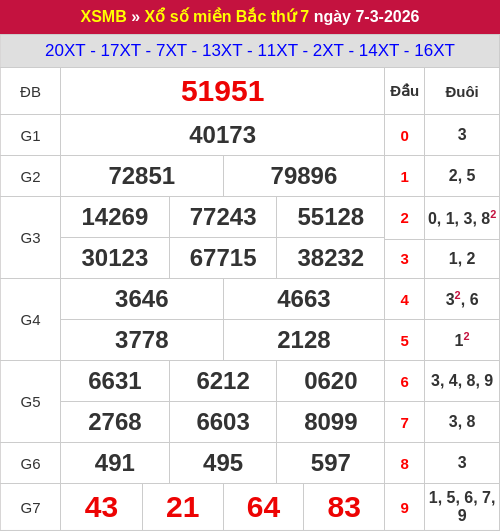Click the G2 row label
The height and width of the screenshot is (531, 500).
[30, 177]
